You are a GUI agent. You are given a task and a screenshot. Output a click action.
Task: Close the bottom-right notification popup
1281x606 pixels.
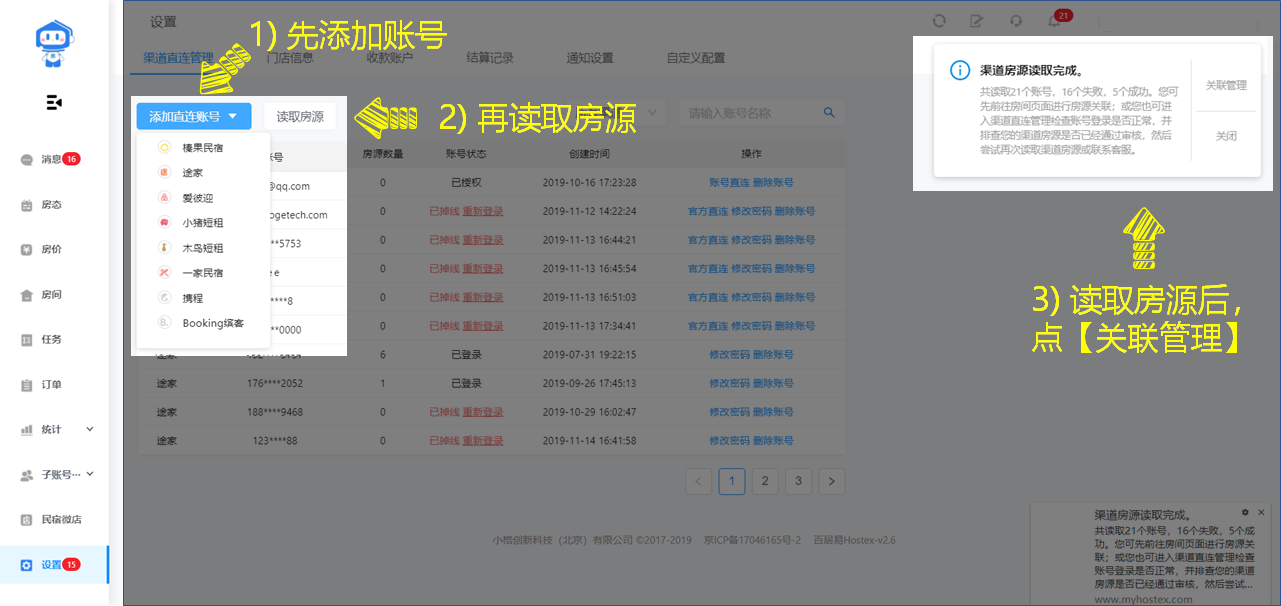[1262, 512]
